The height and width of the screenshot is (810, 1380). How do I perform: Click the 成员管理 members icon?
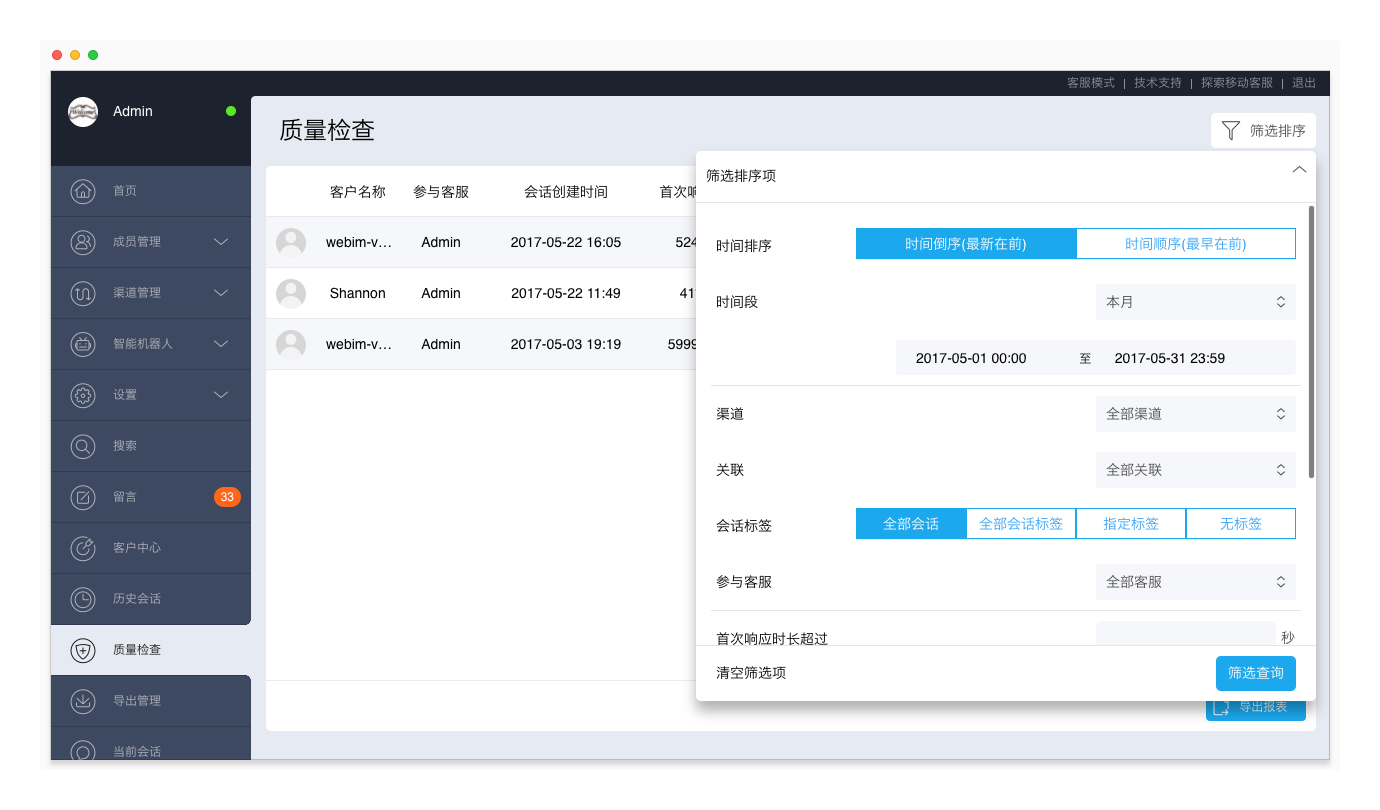pyautogui.click(x=83, y=242)
